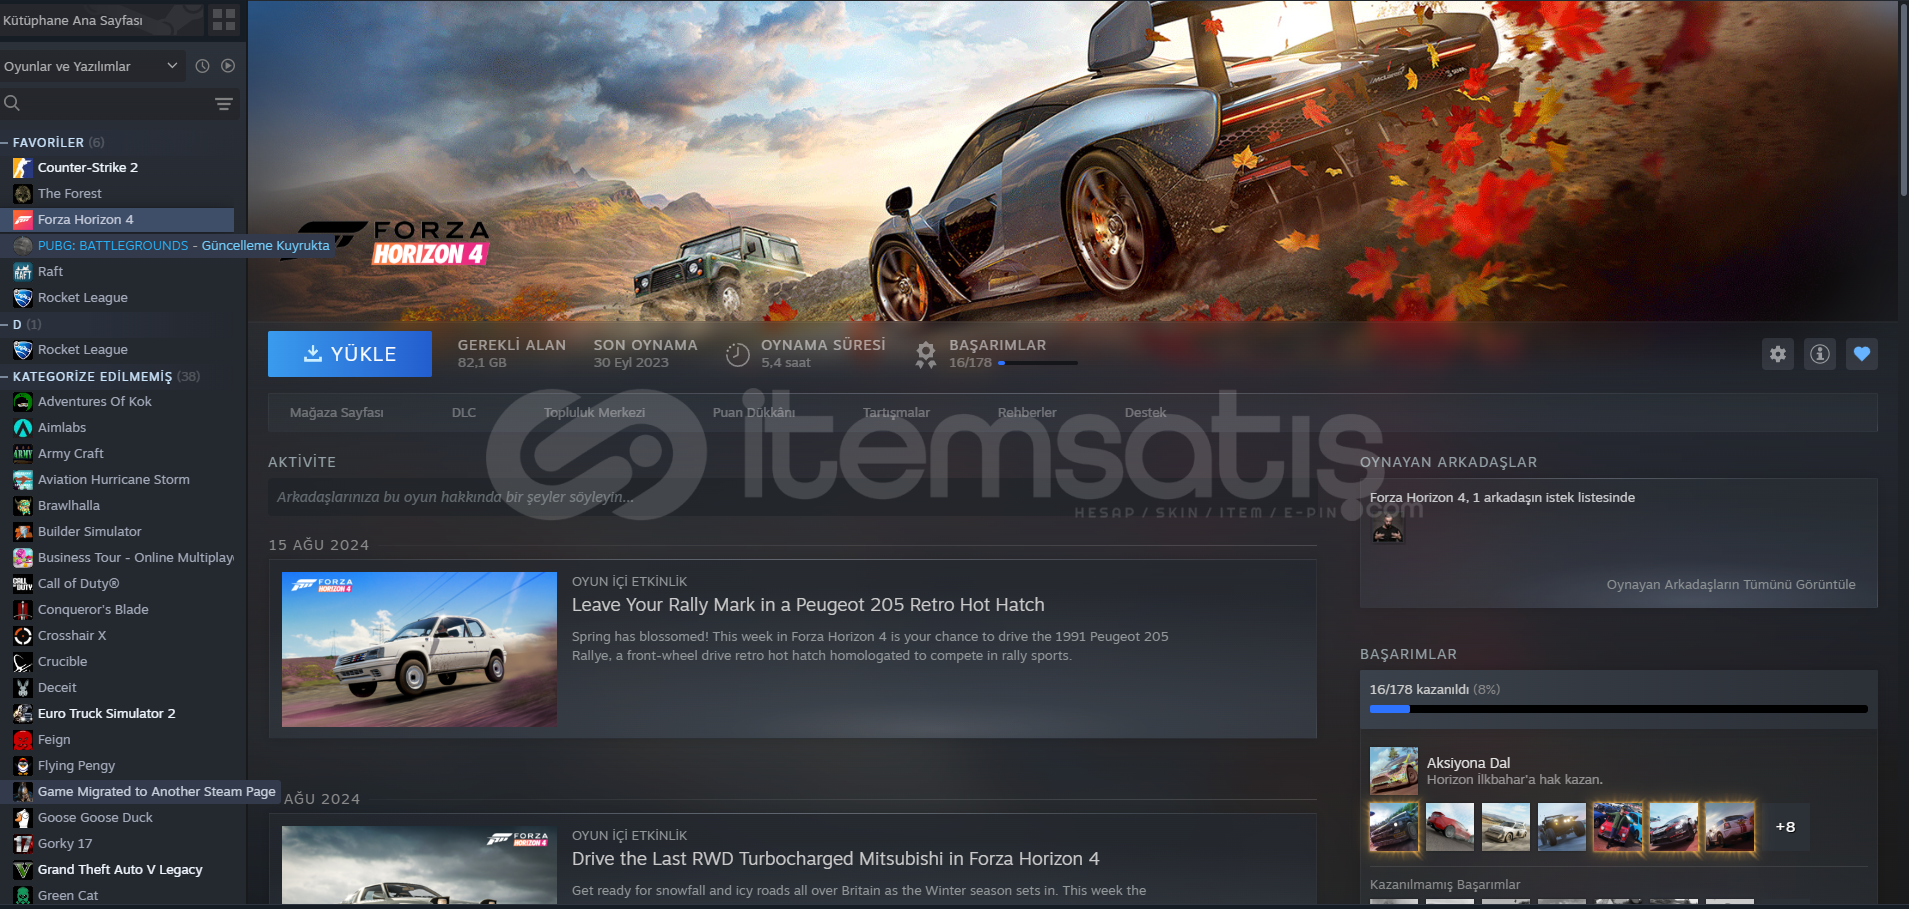Click the Call of Duty icon
1909x909 pixels.
(23, 584)
